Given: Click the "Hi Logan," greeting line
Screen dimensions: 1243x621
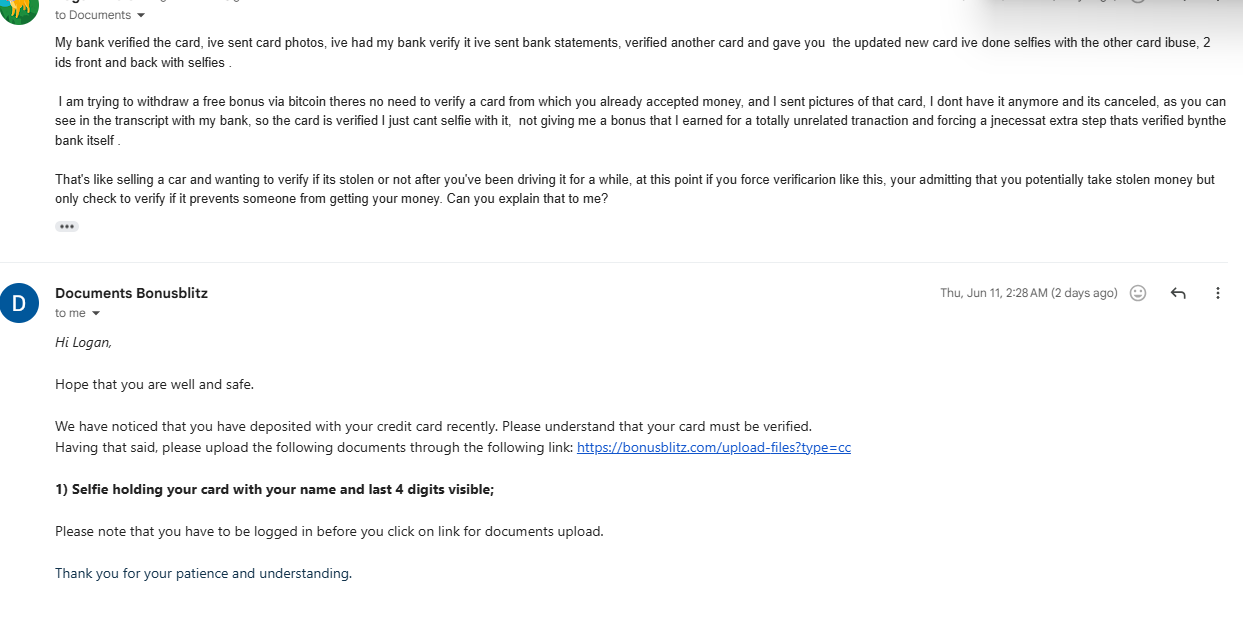Looking at the screenshot, I should point(83,342).
